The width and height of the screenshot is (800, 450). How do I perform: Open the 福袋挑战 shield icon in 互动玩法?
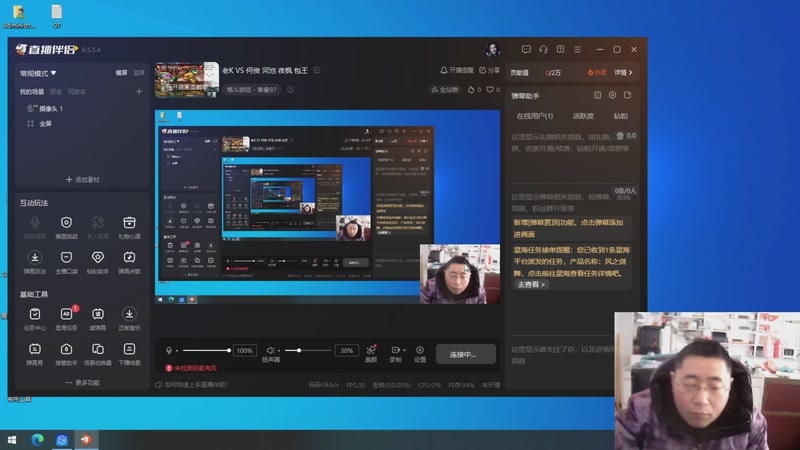66,223
